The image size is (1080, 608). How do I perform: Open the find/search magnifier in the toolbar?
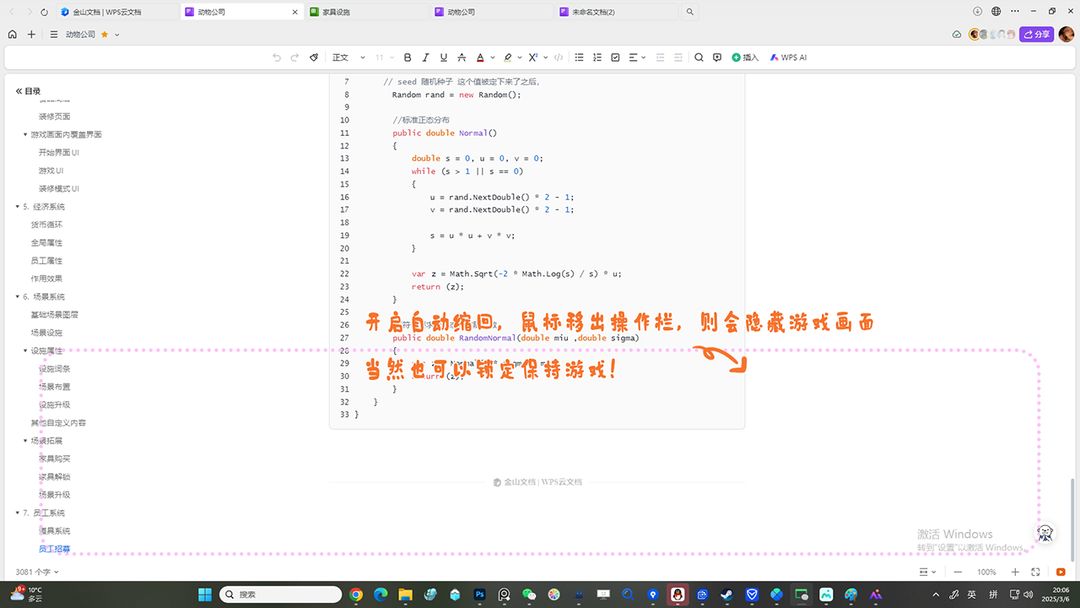coord(699,57)
